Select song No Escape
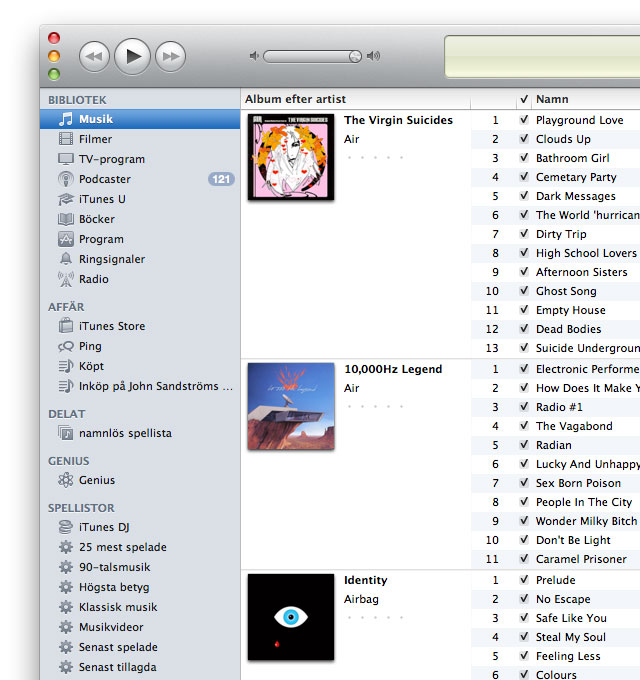This screenshot has width=640, height=680. (563, 599)
